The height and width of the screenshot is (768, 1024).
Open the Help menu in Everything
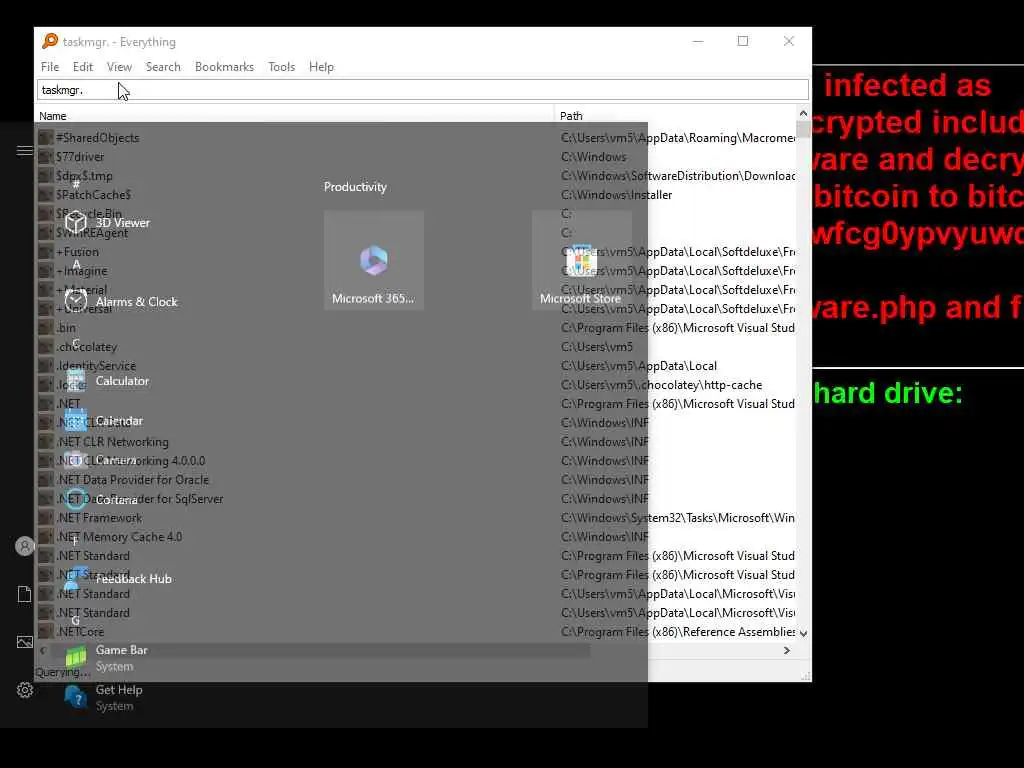[321, 67]
